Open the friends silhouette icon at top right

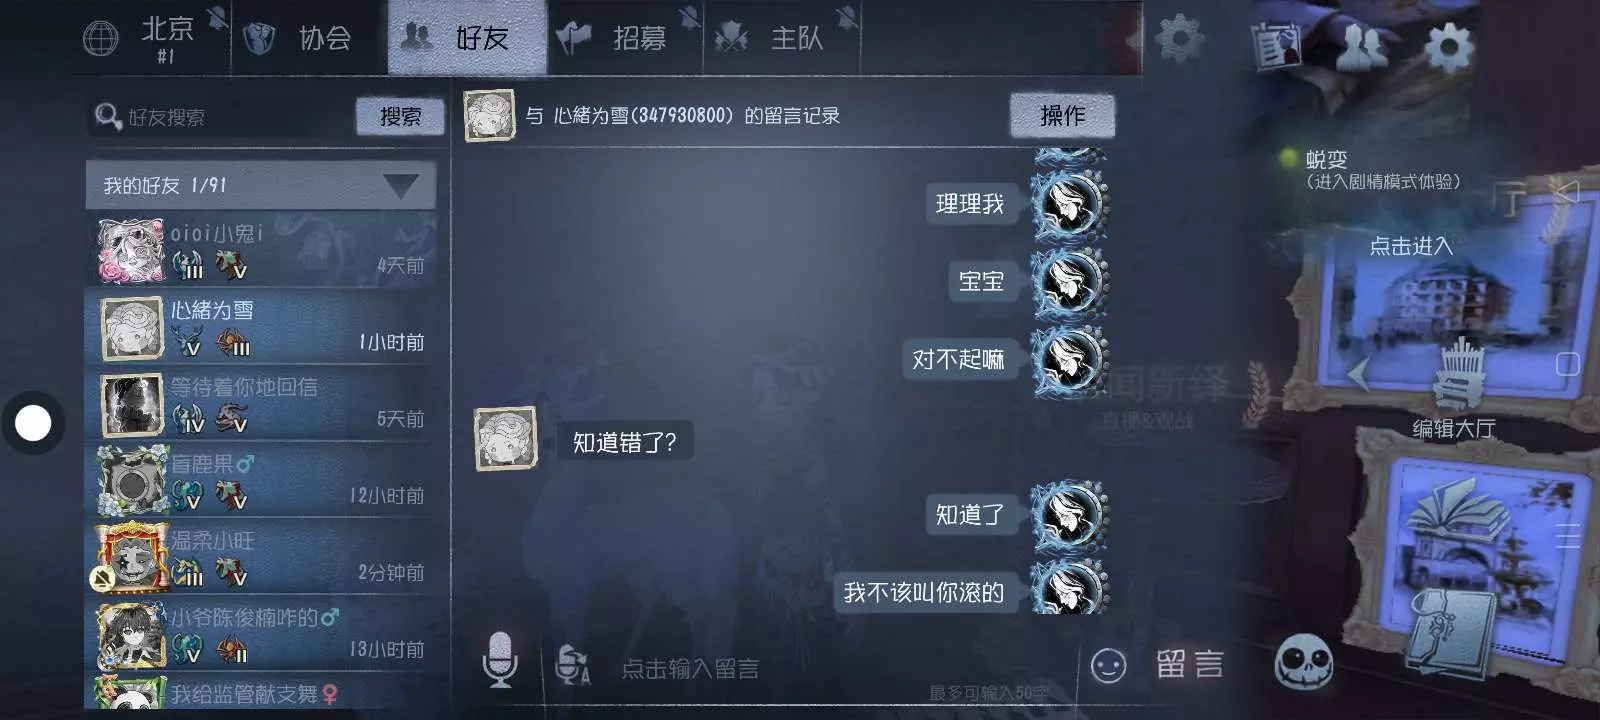coord(1362,46)
